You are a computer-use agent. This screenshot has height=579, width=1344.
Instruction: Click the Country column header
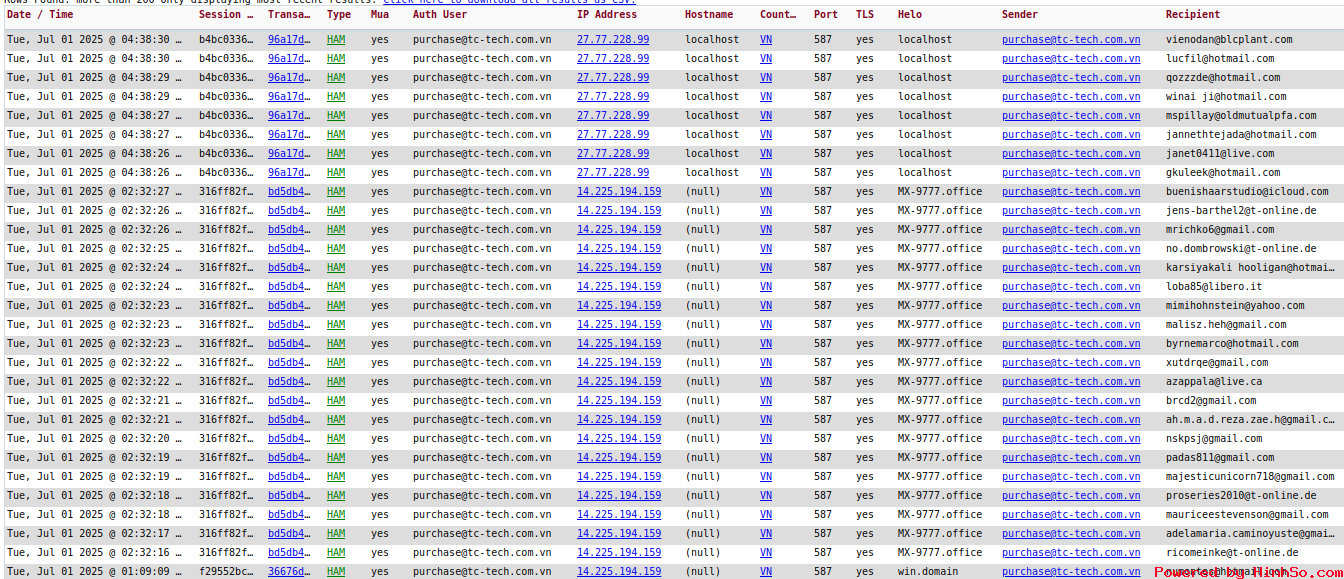[778, 15]
